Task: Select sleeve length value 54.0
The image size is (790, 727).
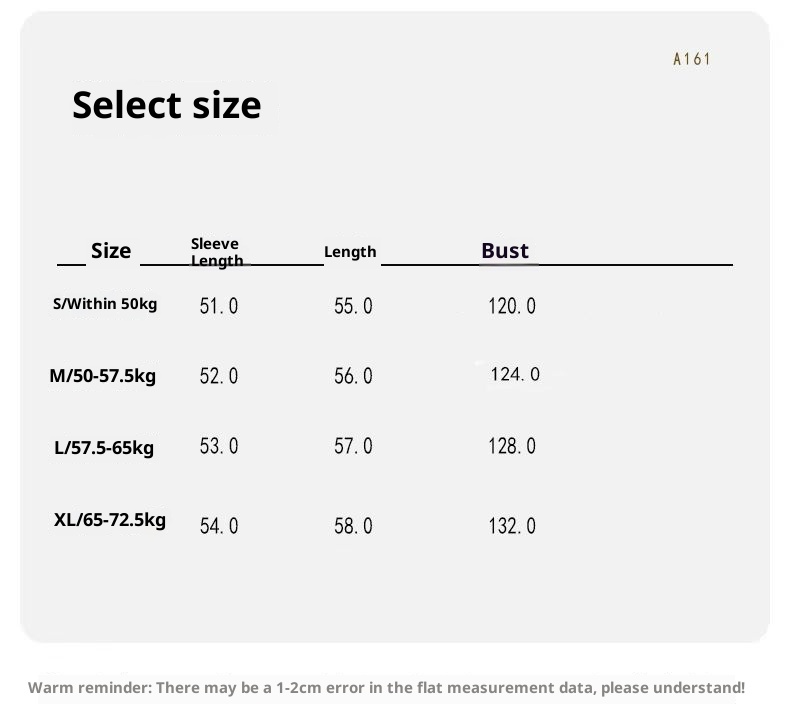Action: 219,526
